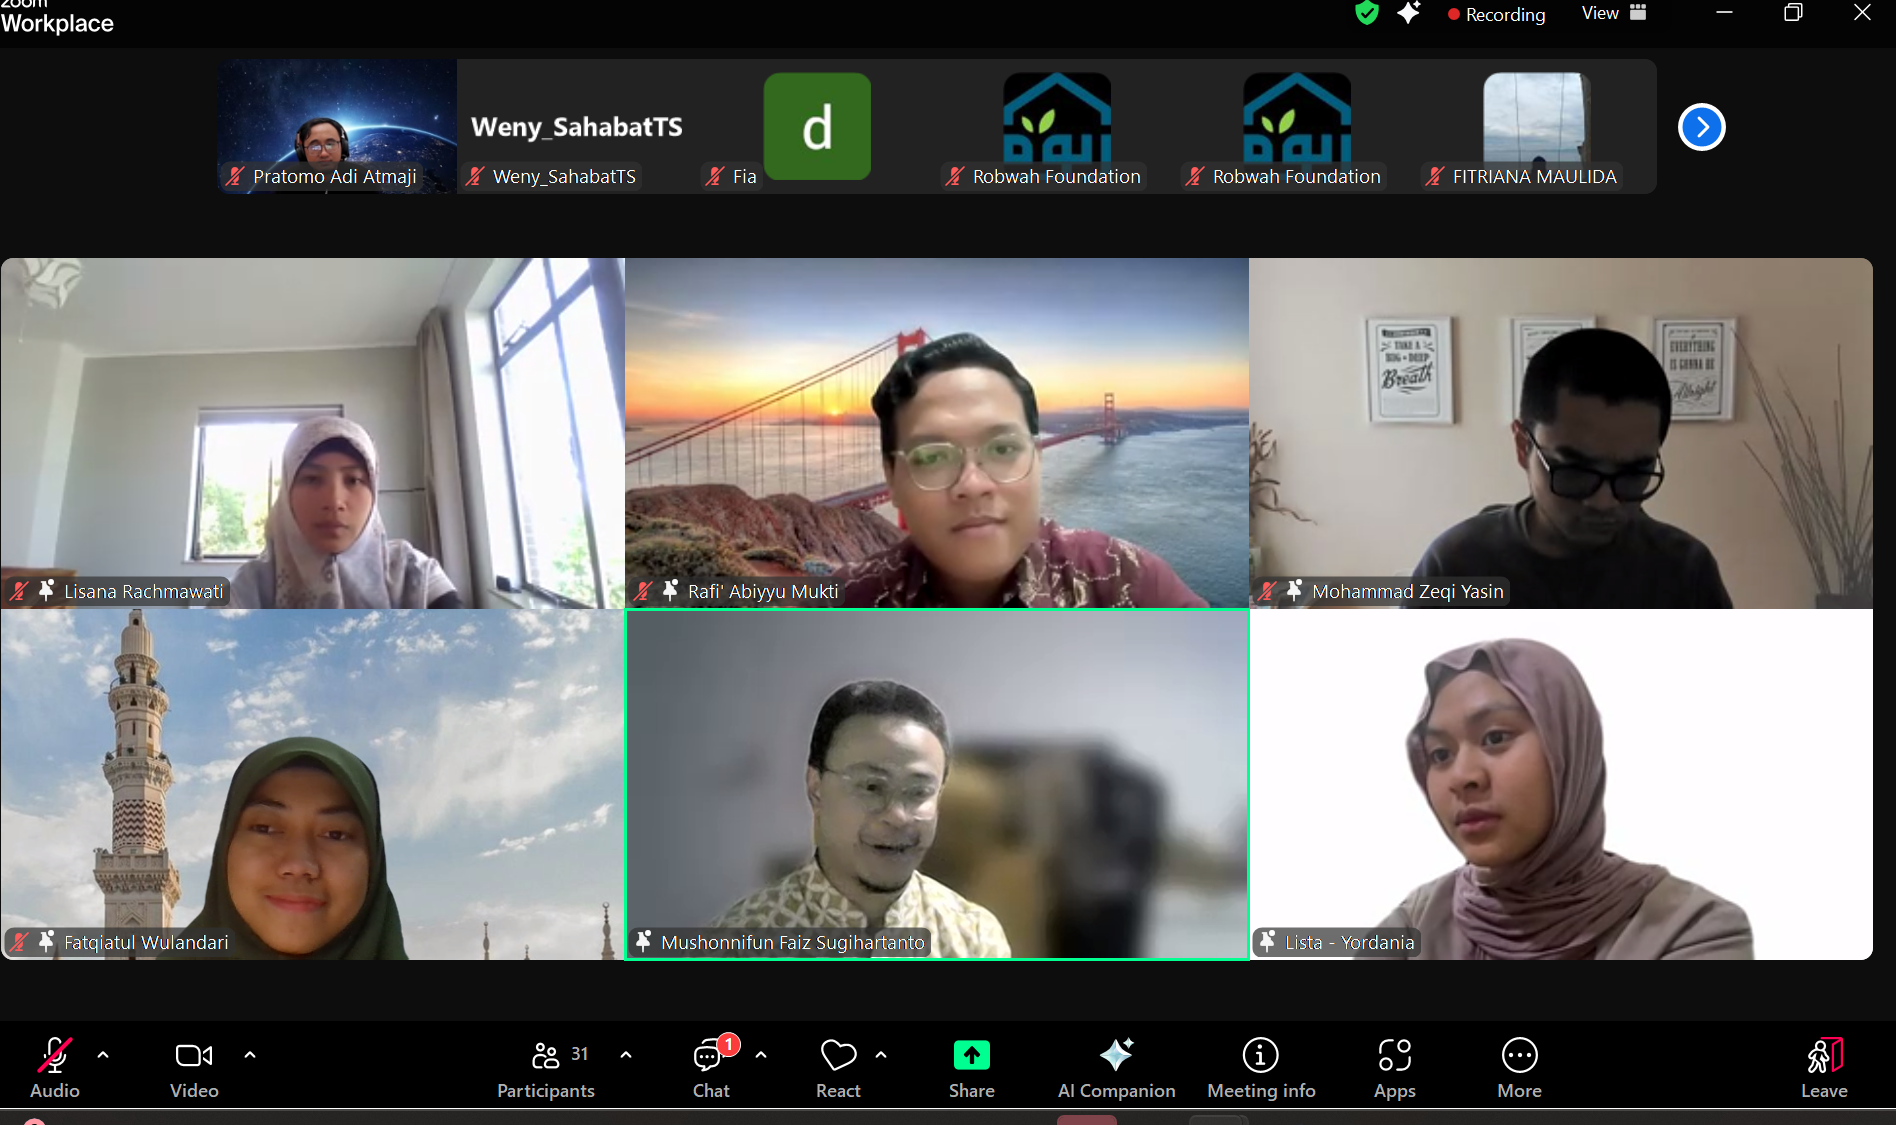Expand chat options arrow beside Chat
Viewport: 1896px width, 1125px height.
coord(761,1054)
